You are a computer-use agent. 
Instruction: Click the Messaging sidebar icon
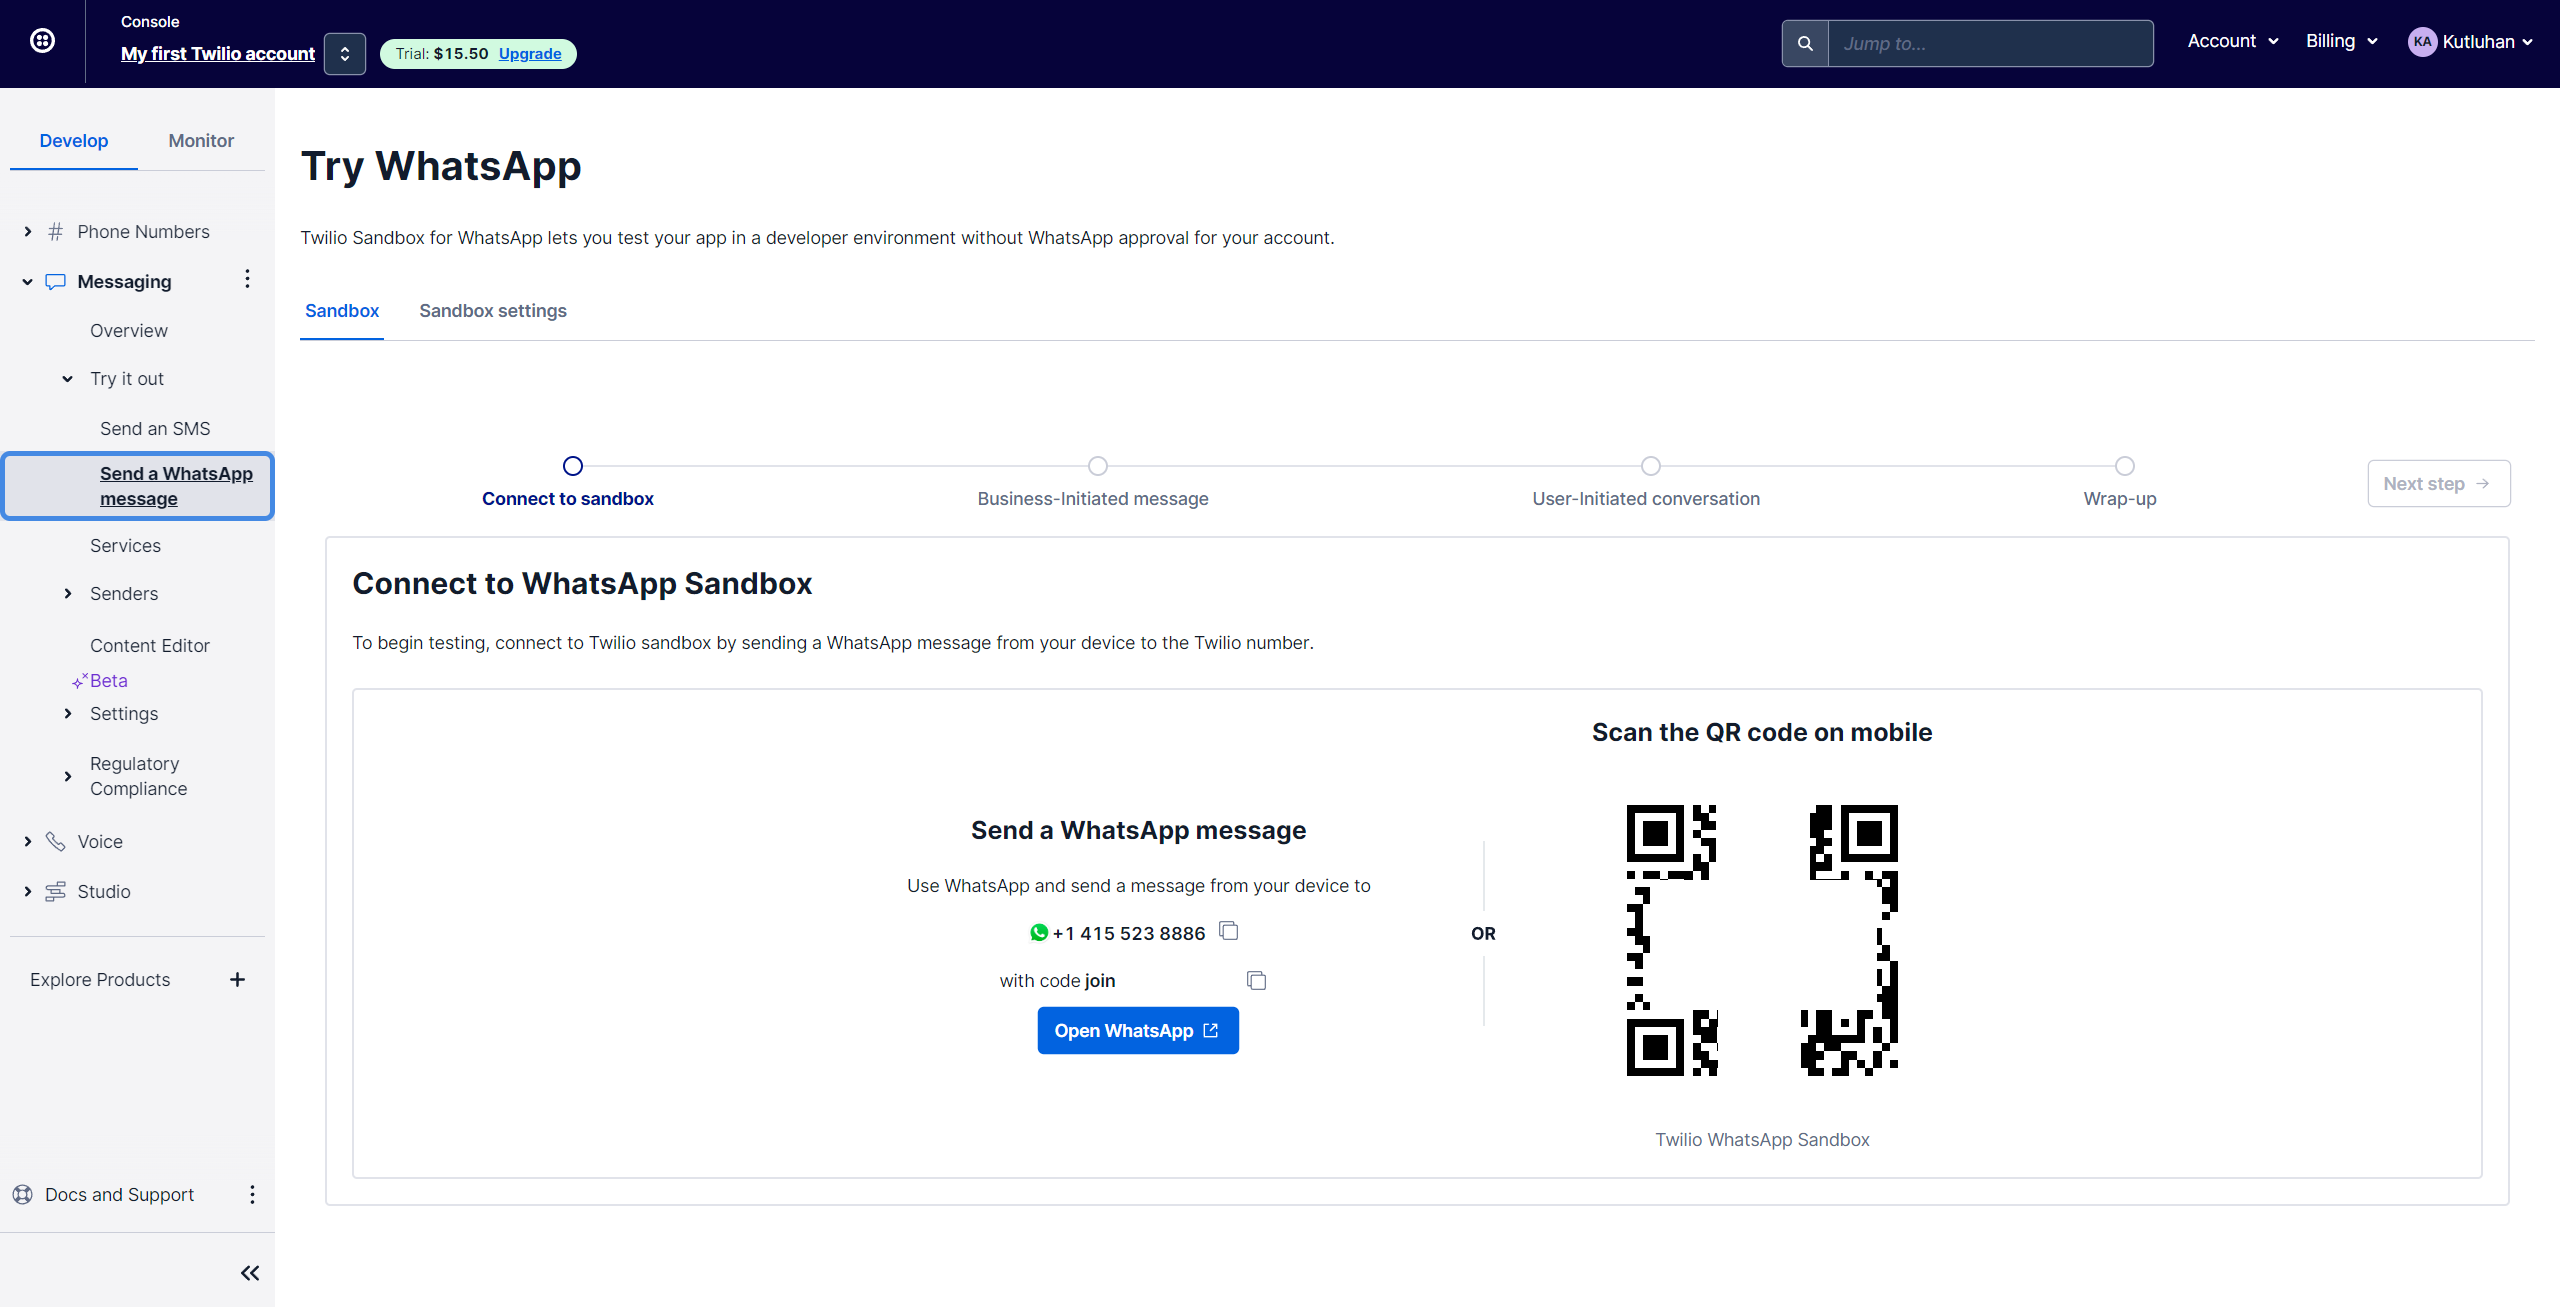point(55,280)
